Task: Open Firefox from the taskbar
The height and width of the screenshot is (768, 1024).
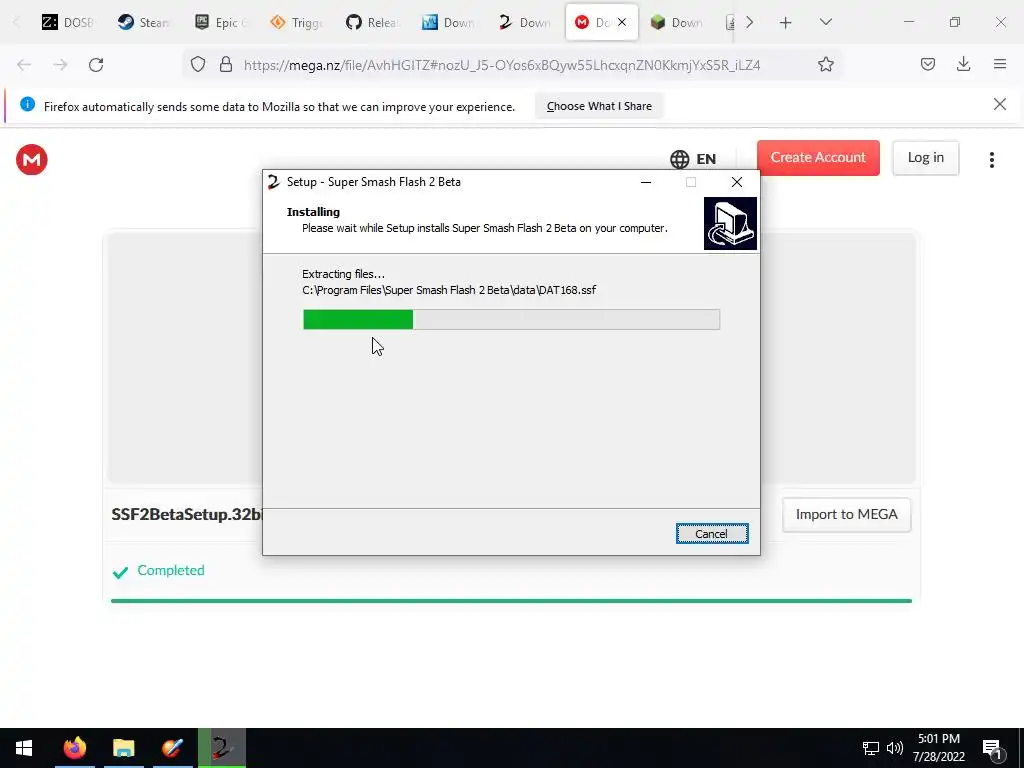Action: 74,748
